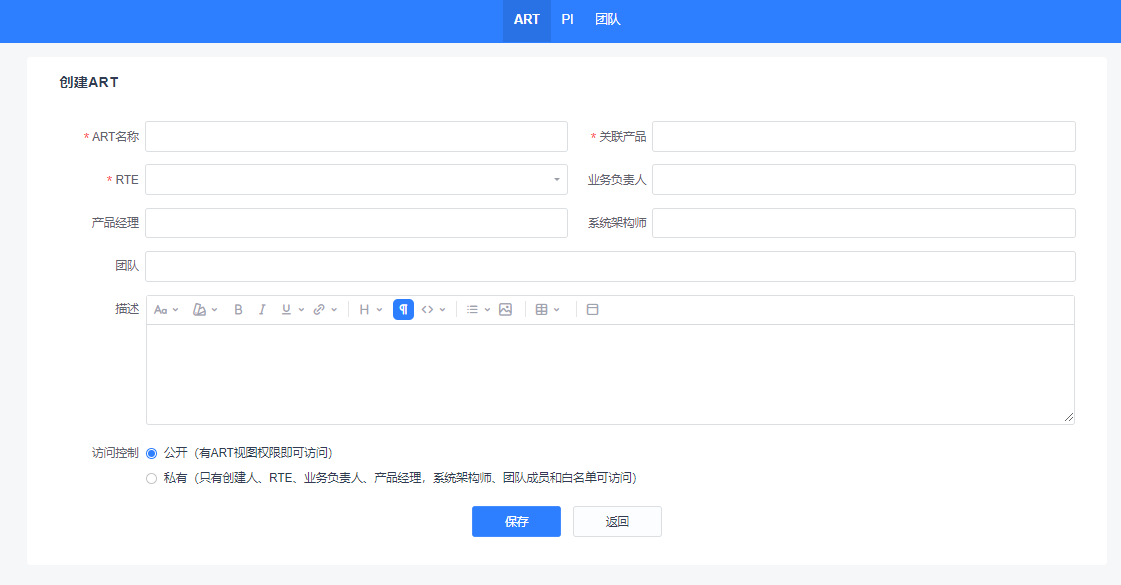Switch to the PI tab
The height and width of the screenshot is (585, 1121).
(567, 20)
